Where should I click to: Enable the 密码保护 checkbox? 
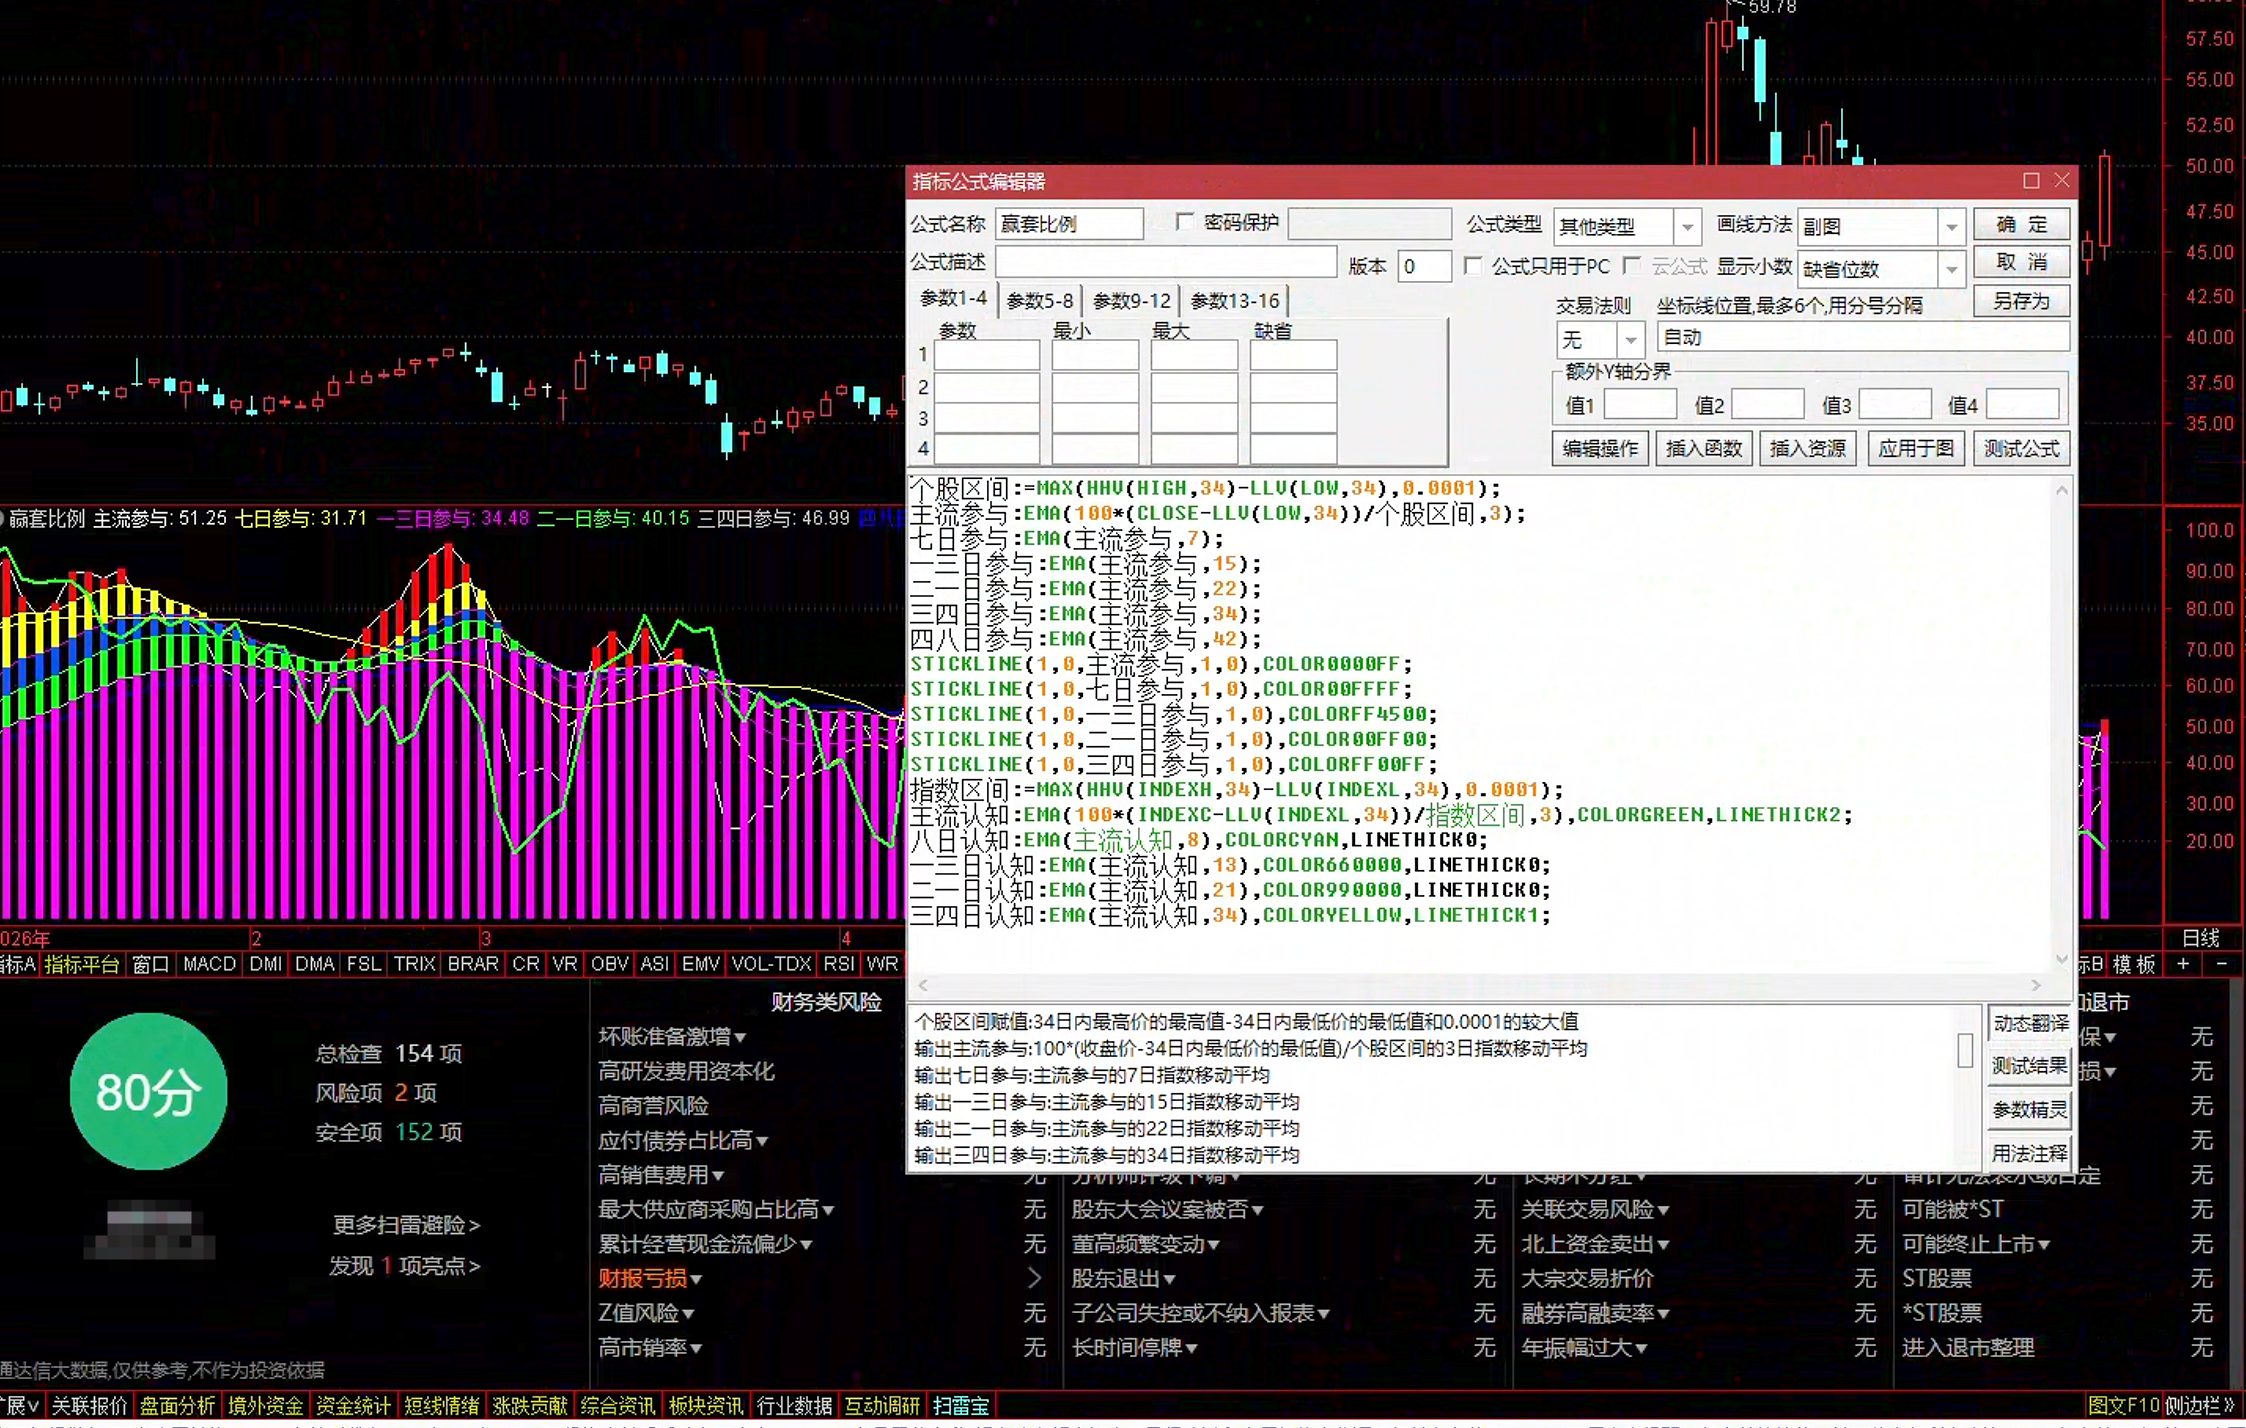pyautogui.click(x=1185, y=222)
